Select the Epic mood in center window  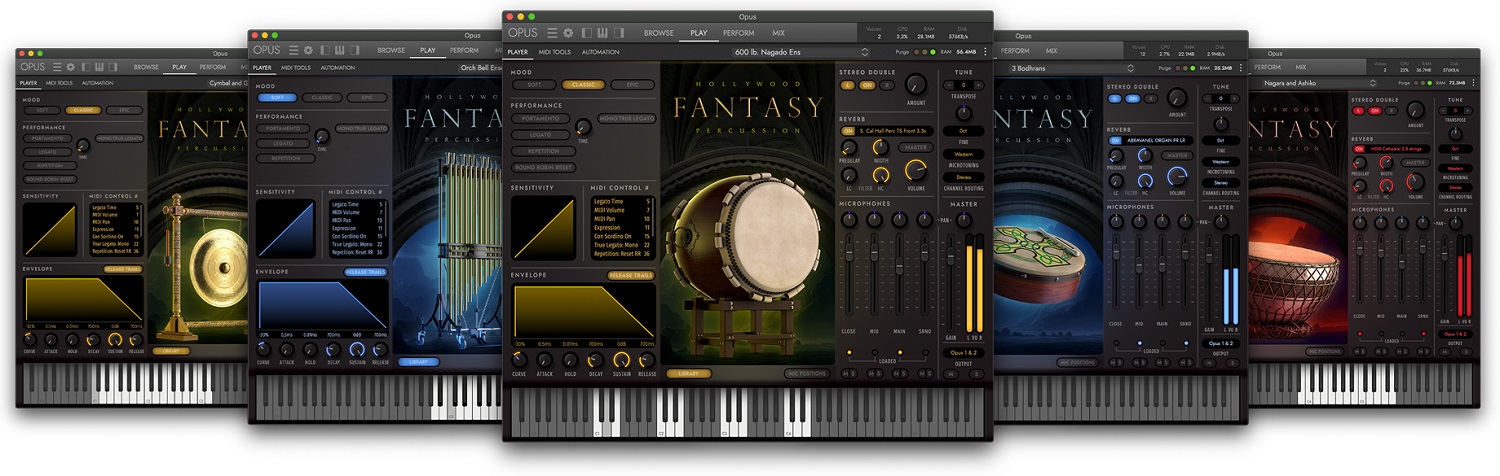(632, 85)
